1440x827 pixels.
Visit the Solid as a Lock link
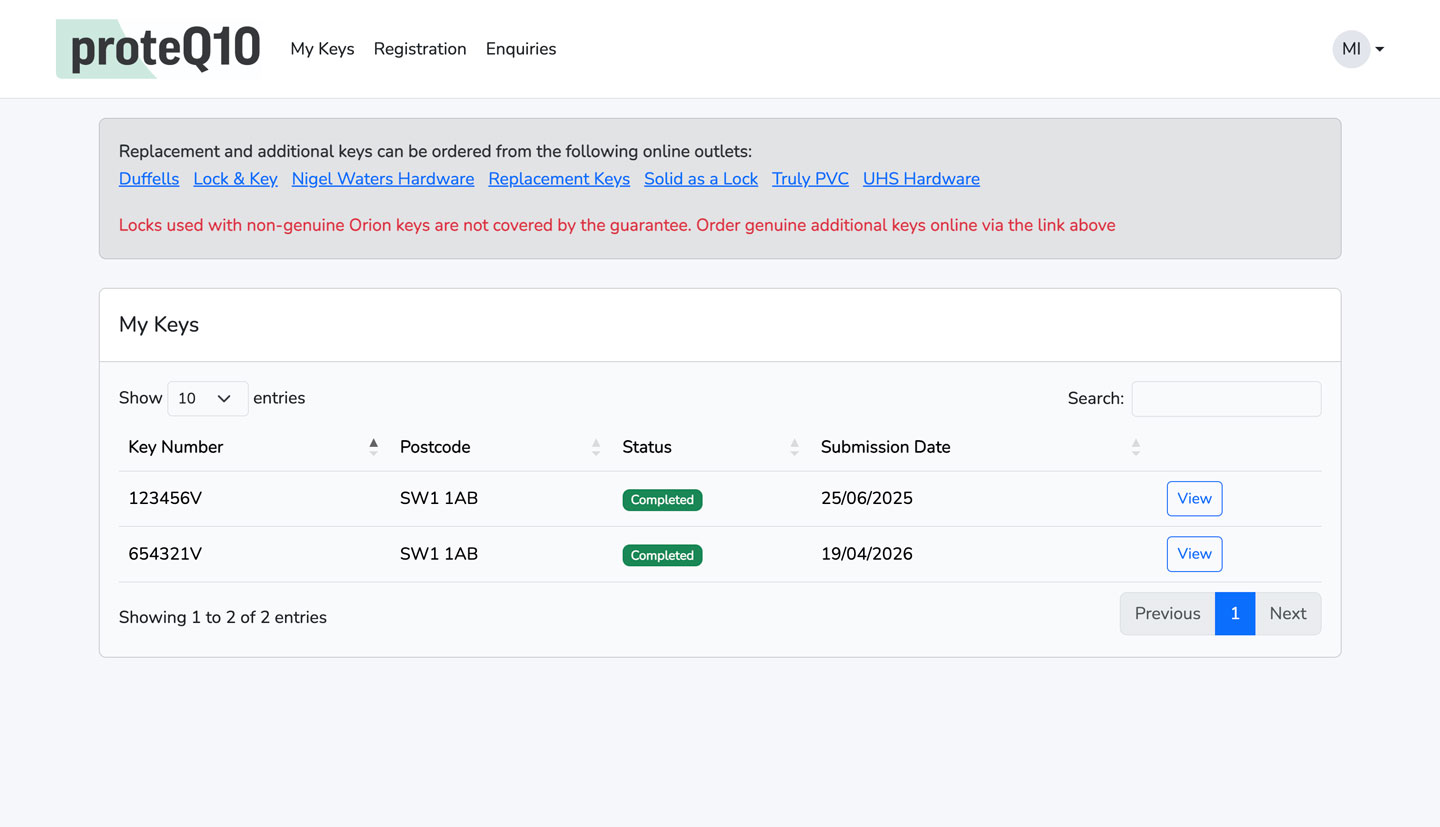coord(701,179)
